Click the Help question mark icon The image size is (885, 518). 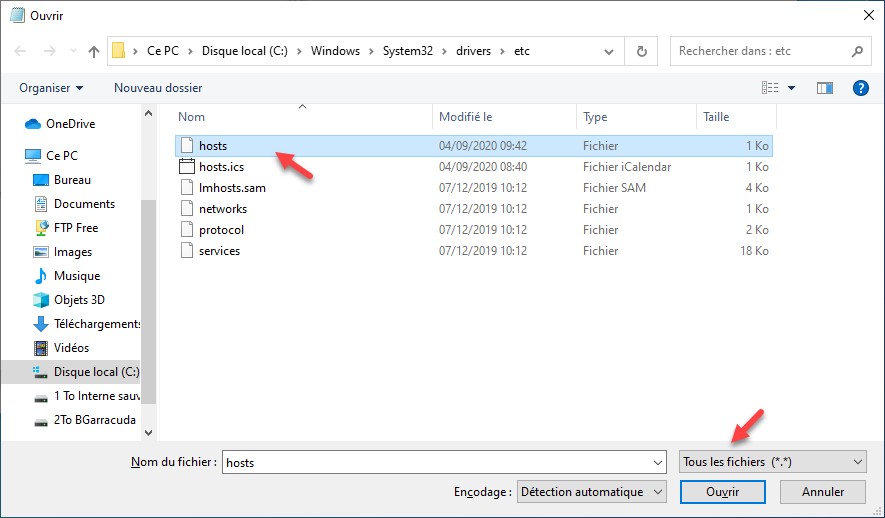859,88
